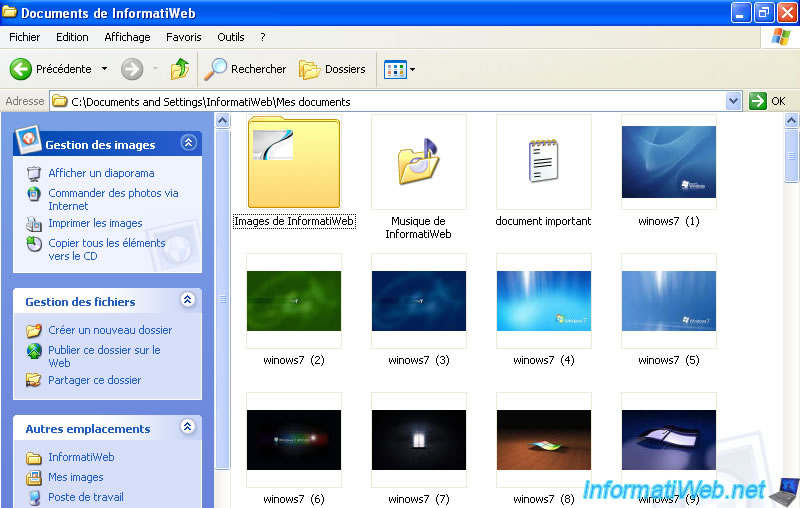
Task: Open the Fichier menu
Action: (x=24, y=37)
